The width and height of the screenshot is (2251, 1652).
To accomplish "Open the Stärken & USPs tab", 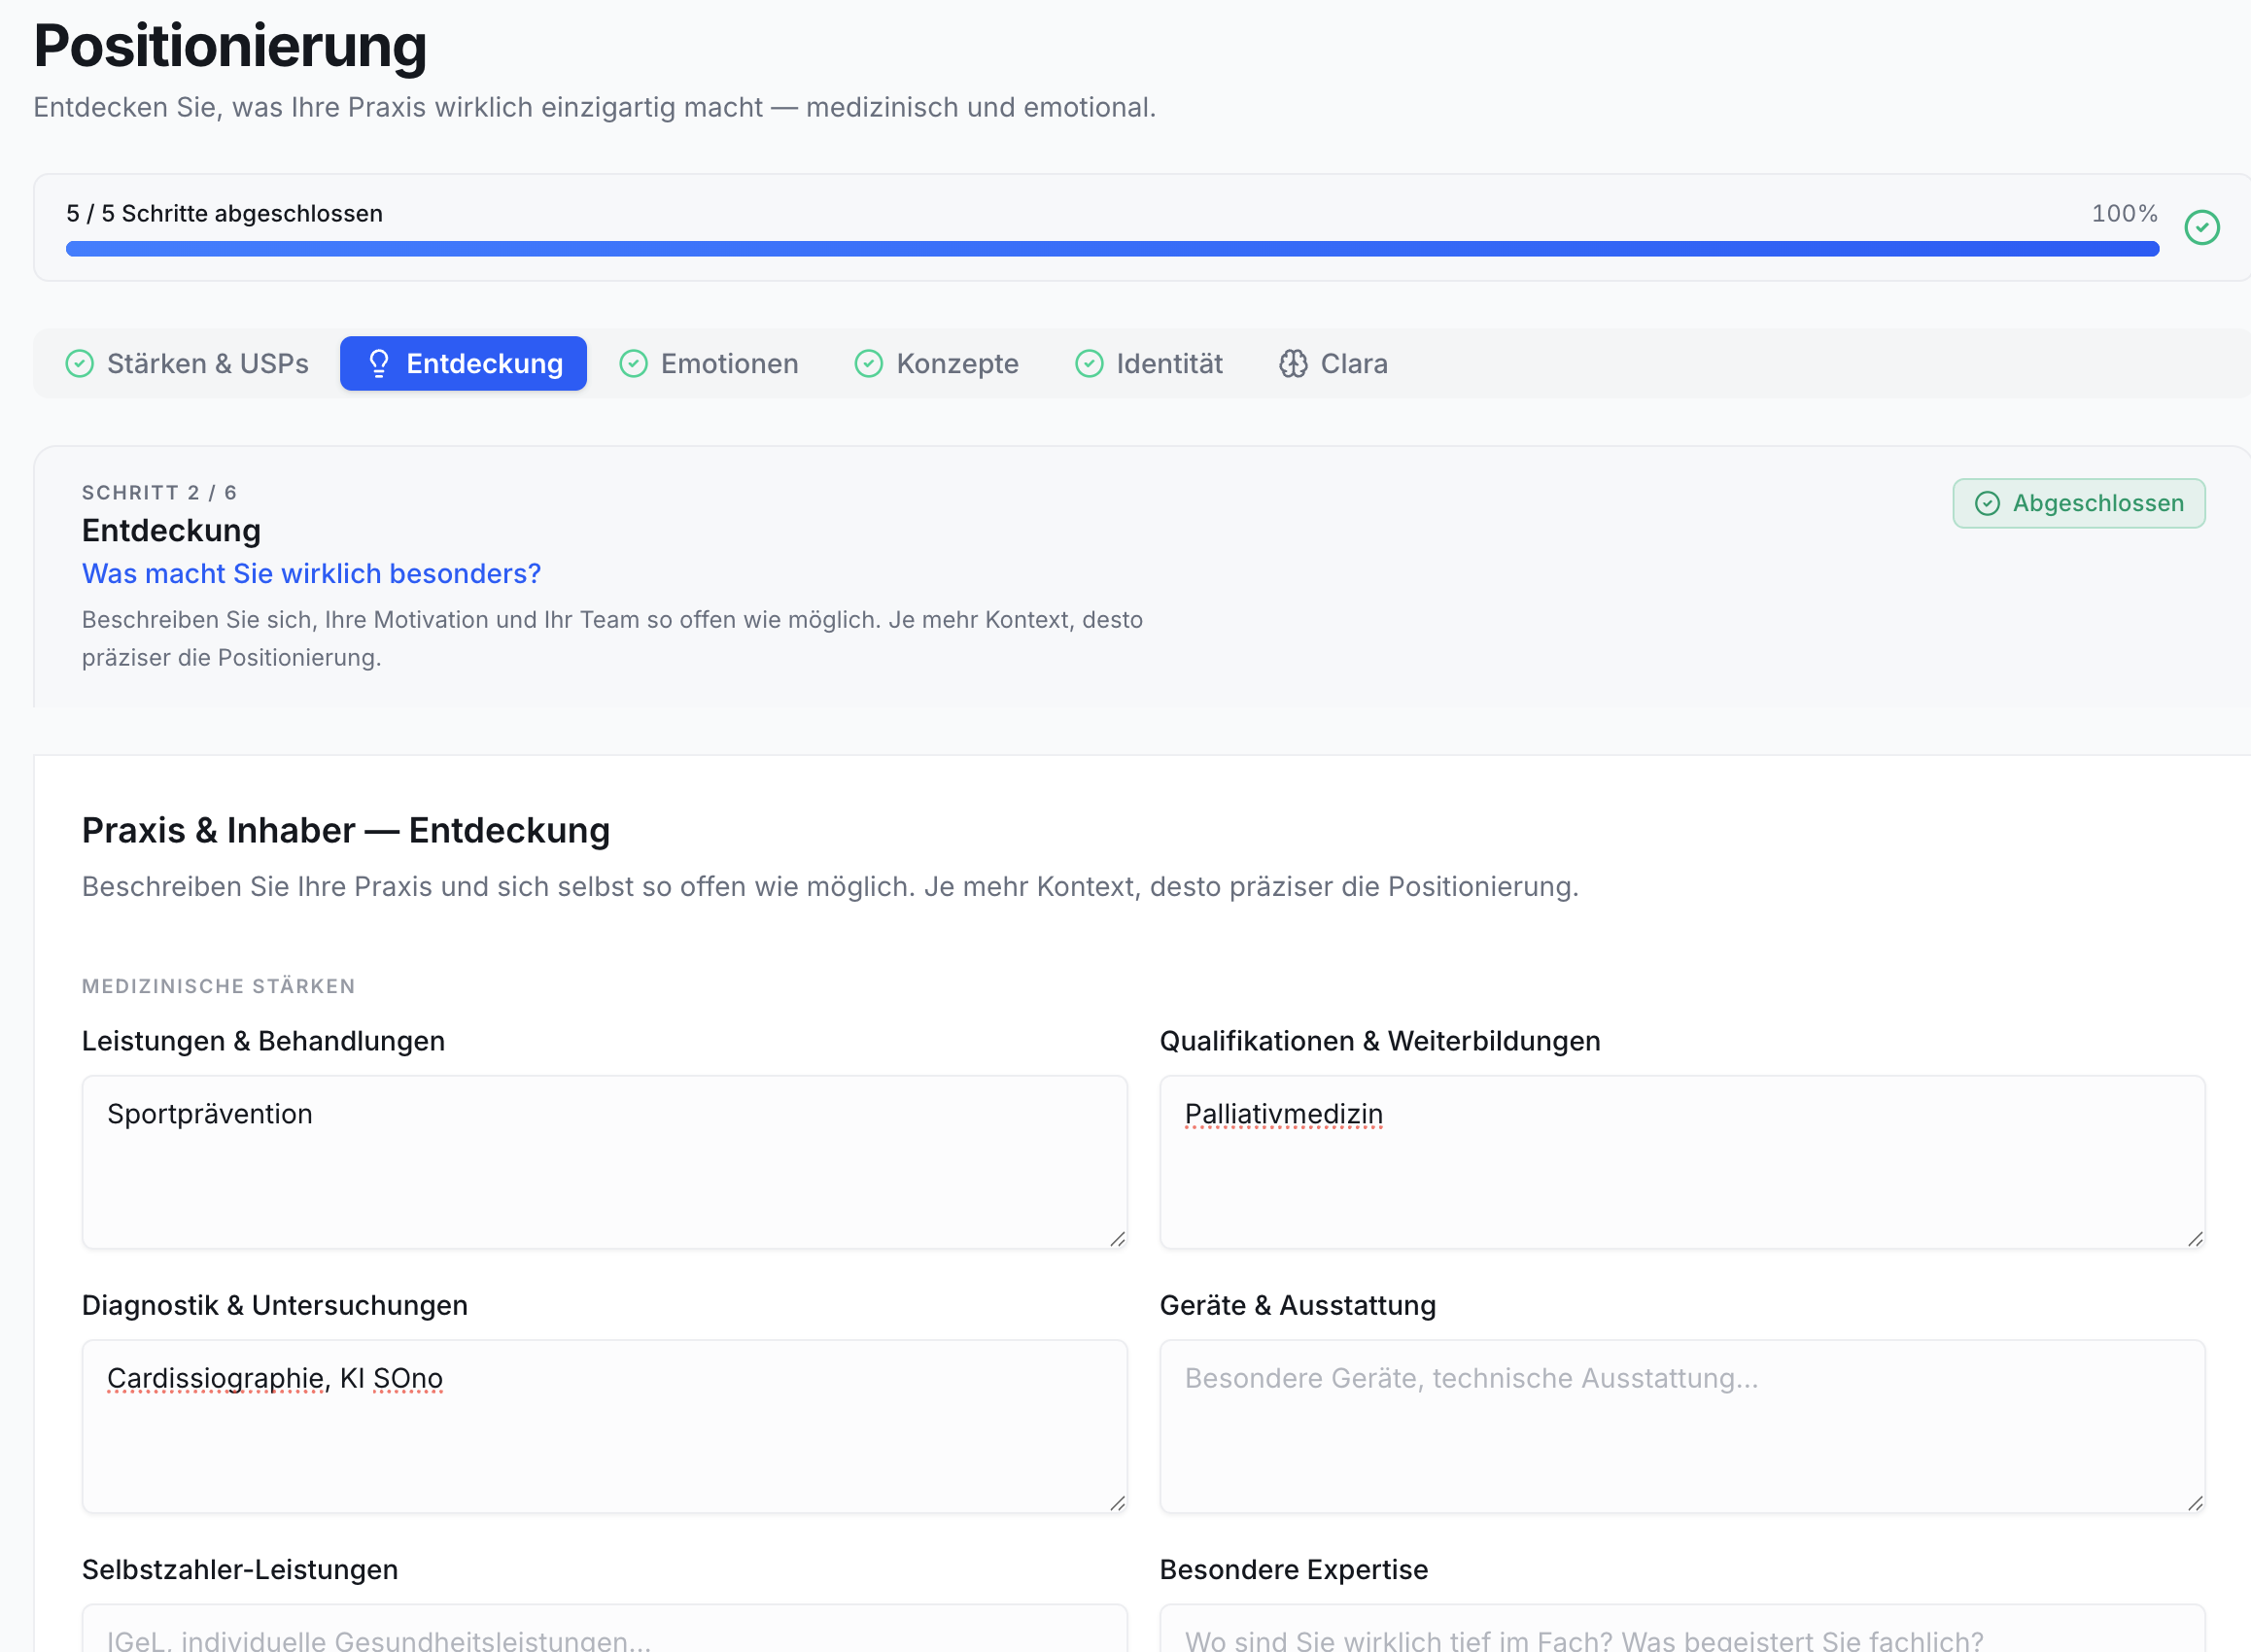I will pos(187,364).
